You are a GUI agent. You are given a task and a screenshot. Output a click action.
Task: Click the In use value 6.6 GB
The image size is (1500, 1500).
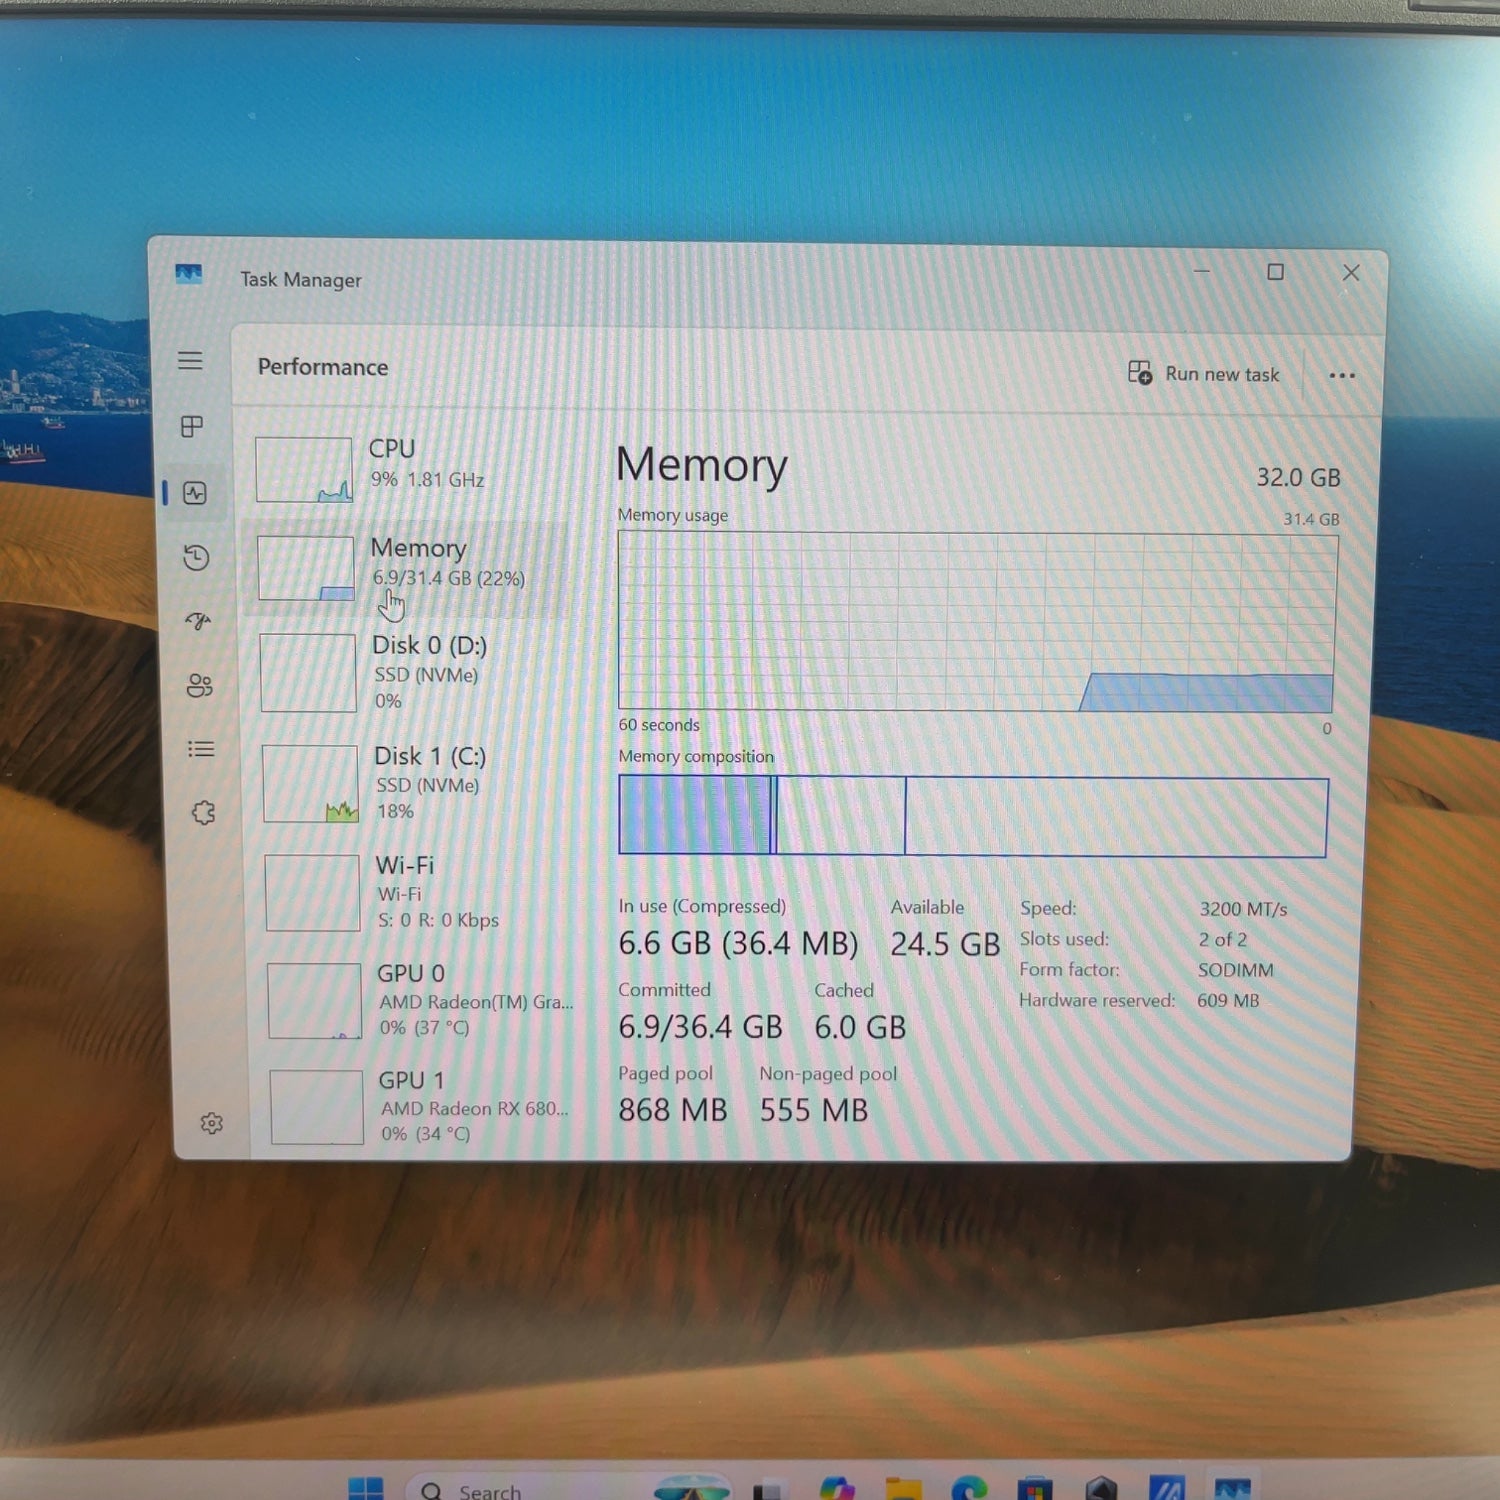click(x=738, y=943)
